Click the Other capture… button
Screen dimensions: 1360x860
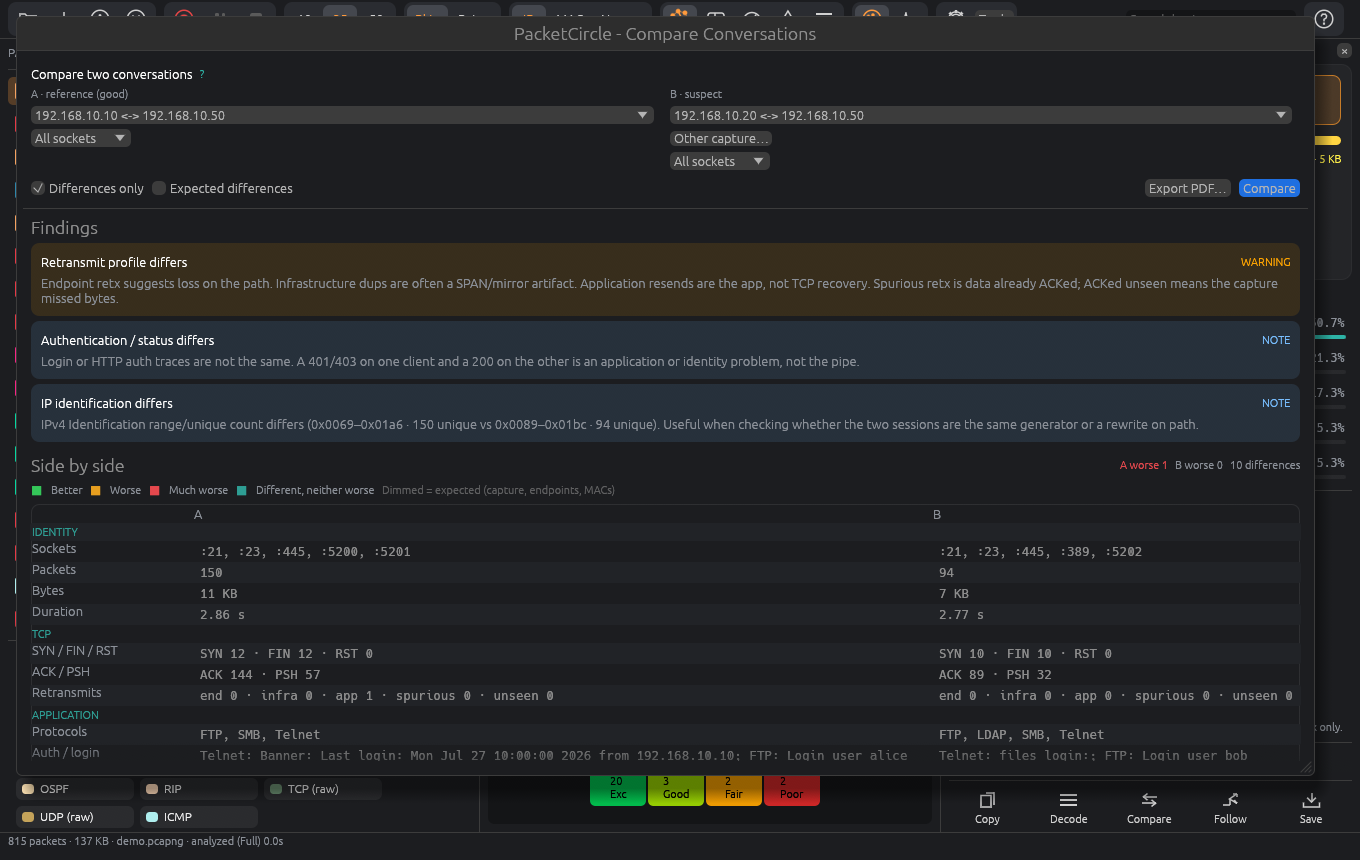click(x=721, y=138)
